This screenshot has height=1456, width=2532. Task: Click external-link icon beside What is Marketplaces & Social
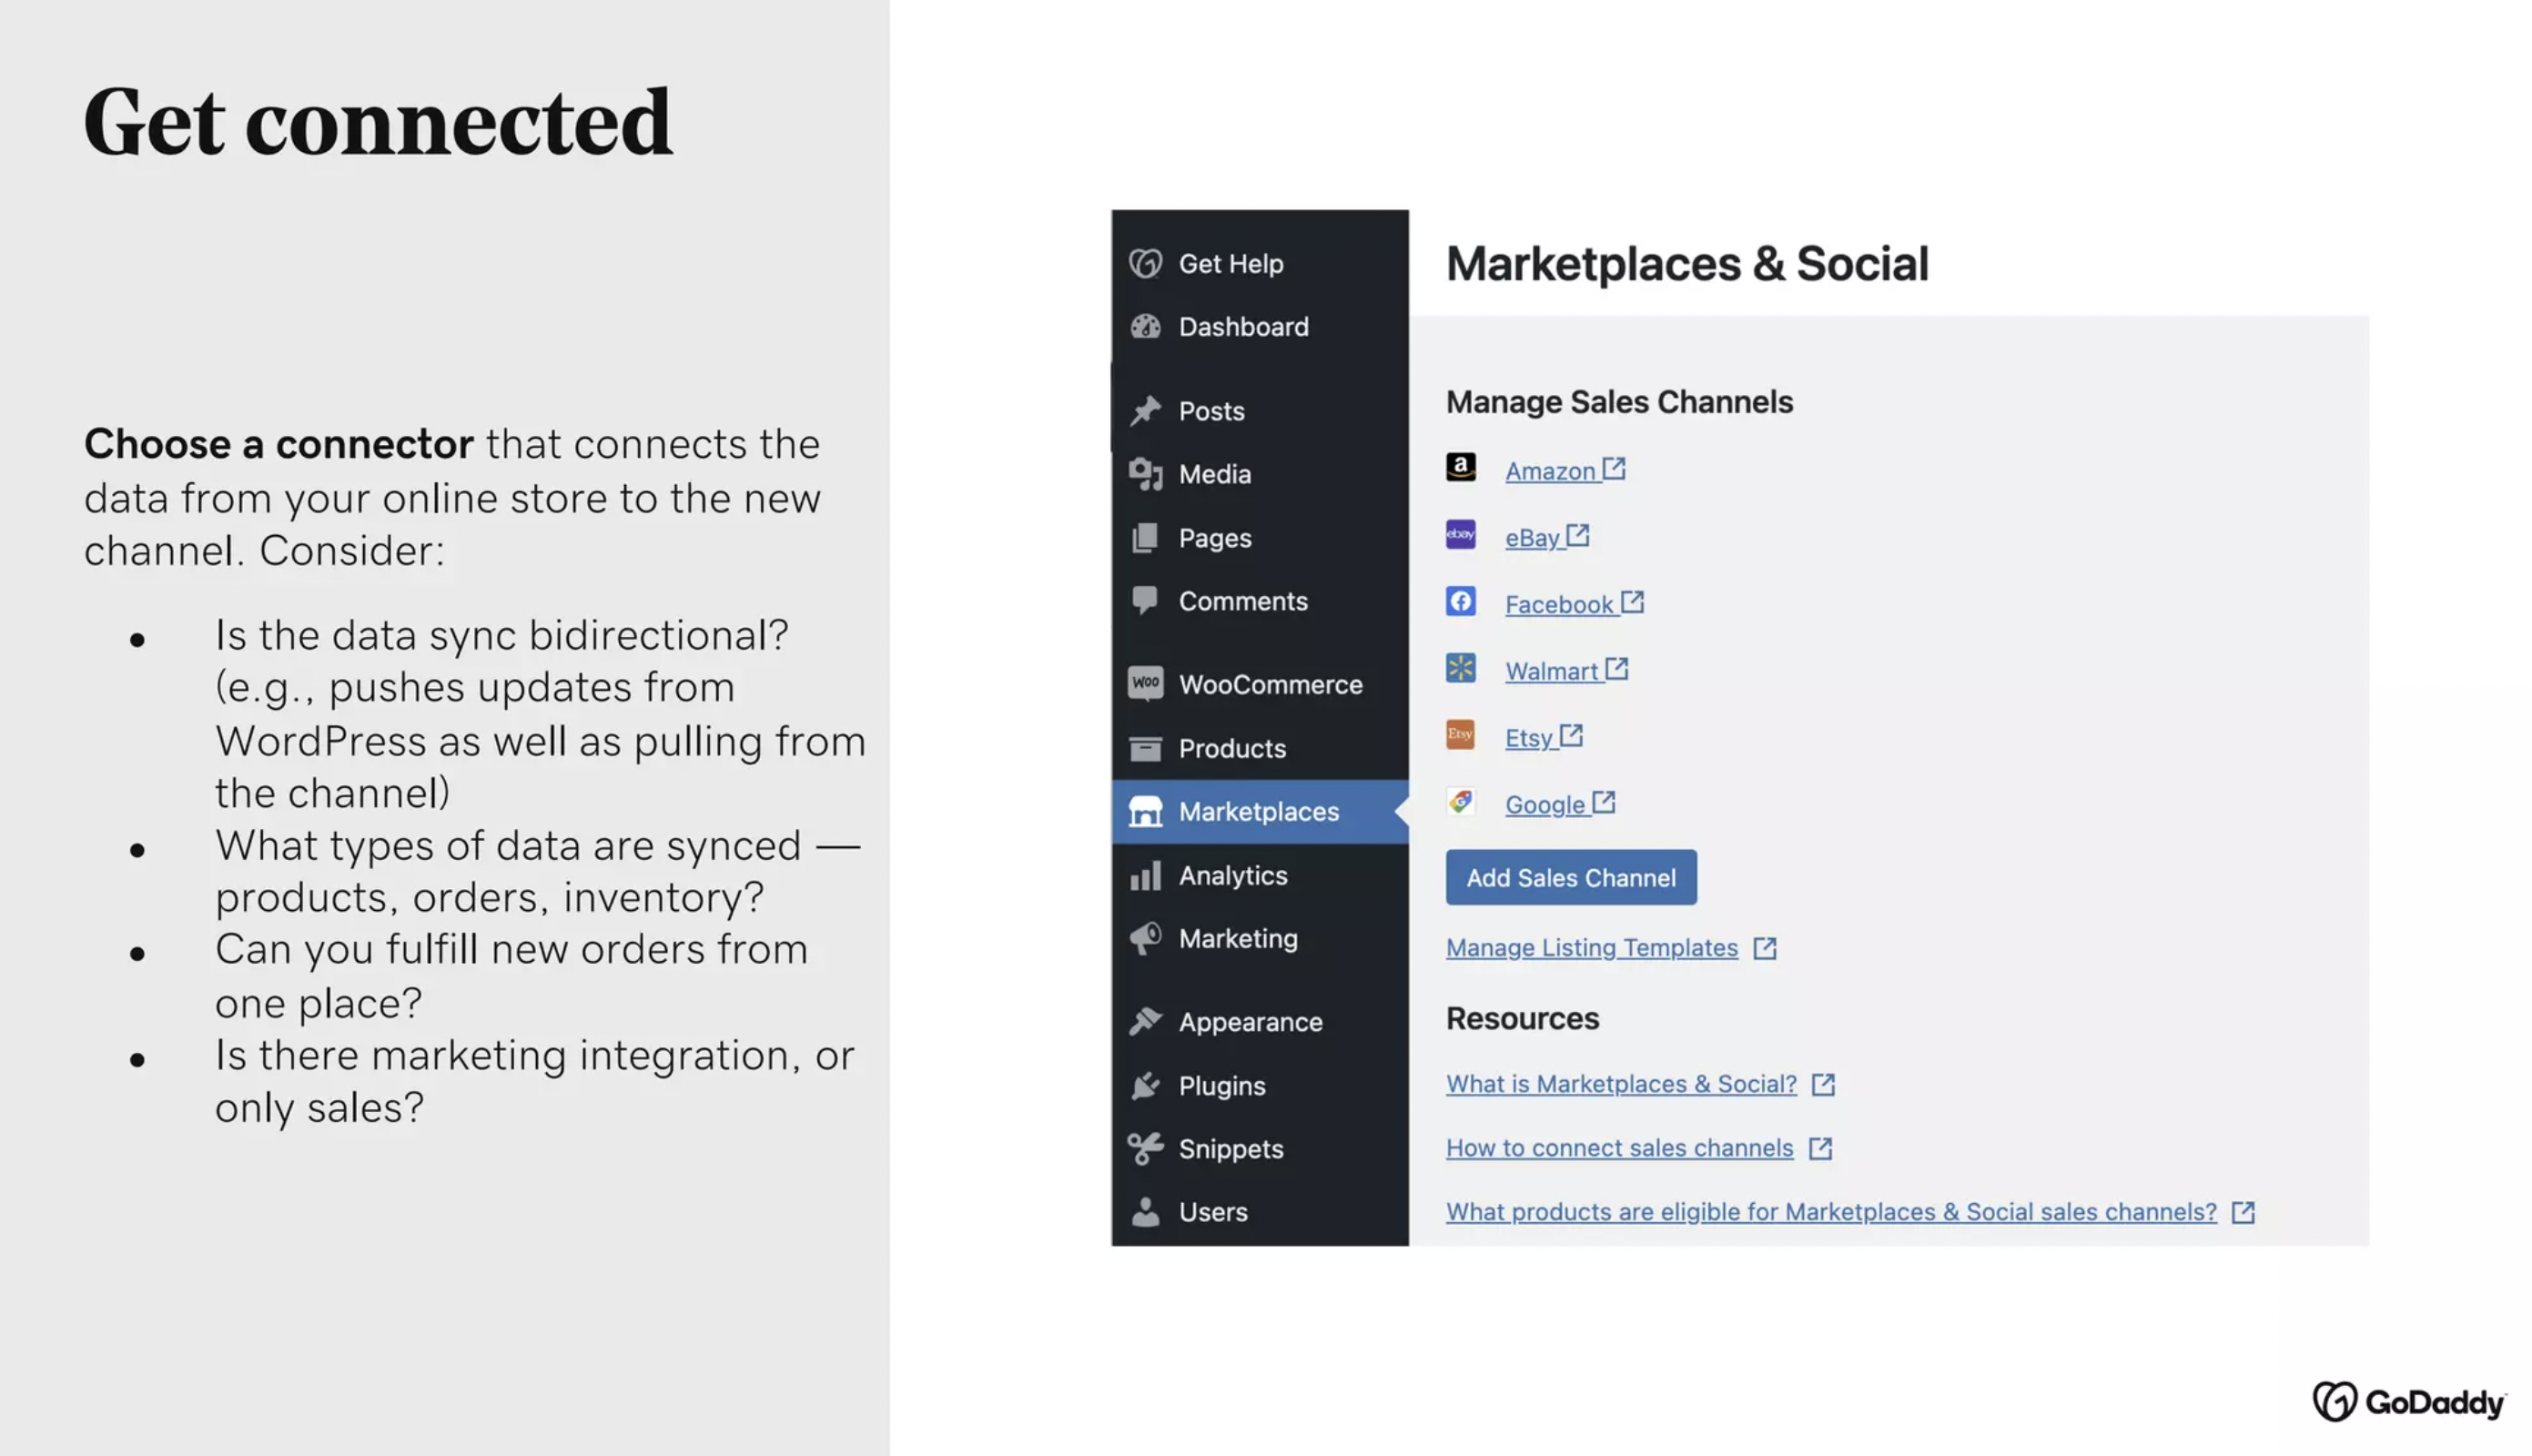point(1823,1084)
